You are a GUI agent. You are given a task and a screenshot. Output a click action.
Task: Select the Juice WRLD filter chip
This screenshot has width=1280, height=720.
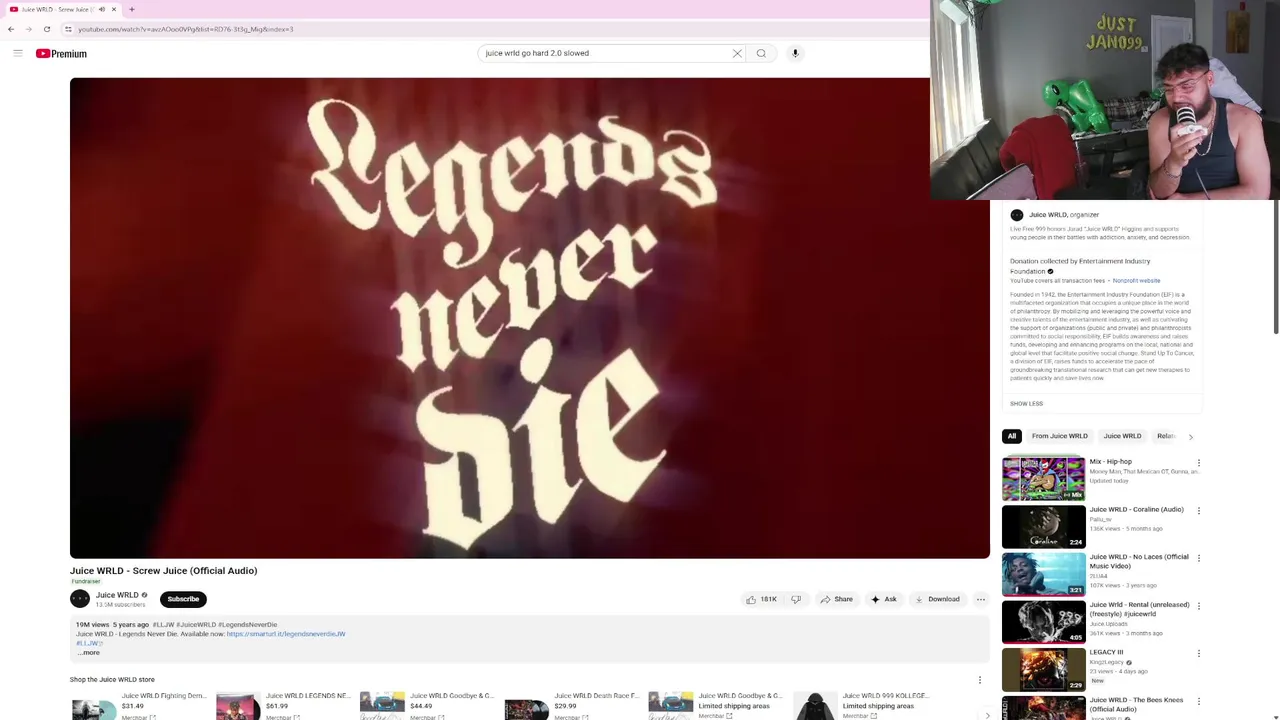pos(1122,436)
